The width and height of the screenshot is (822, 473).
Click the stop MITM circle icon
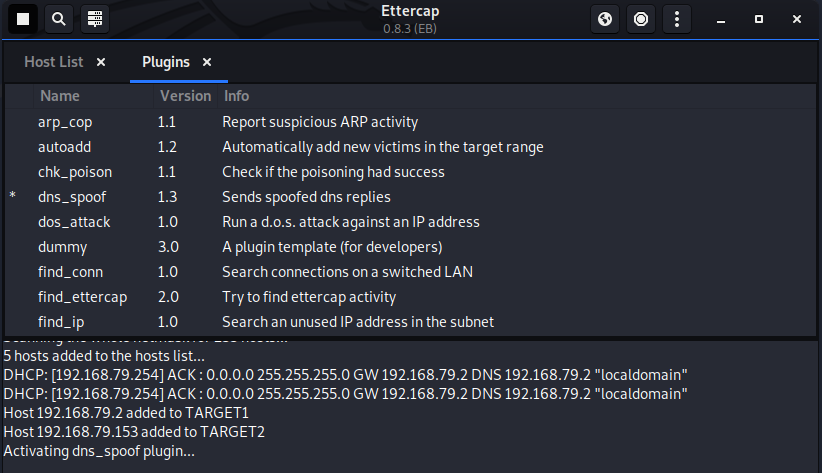(641, 19)
